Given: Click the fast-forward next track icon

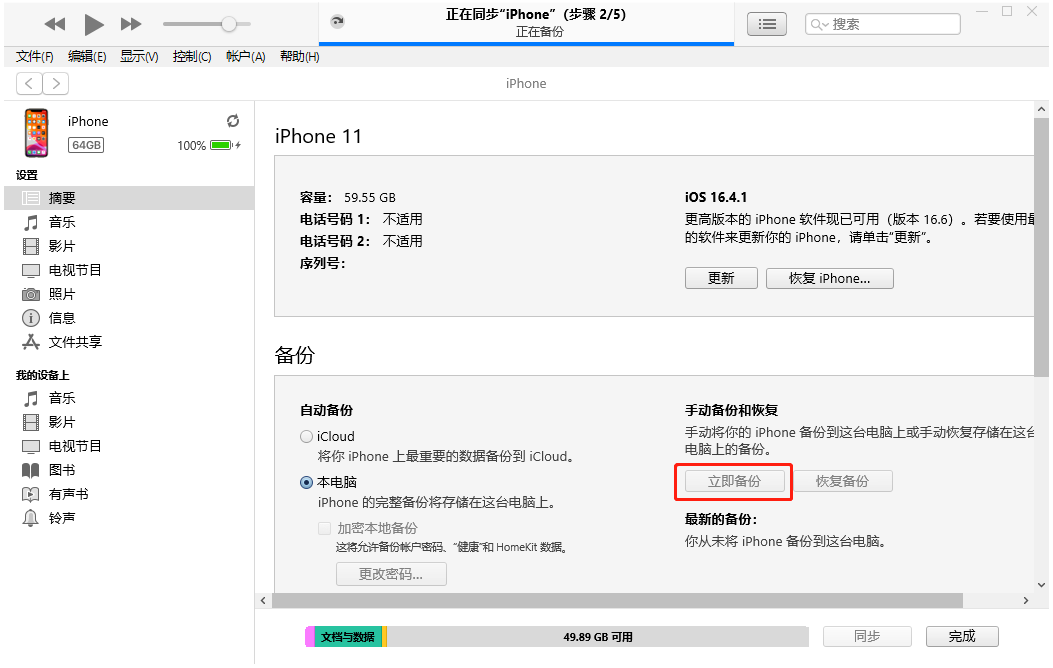Looking at the screenshot, I should pyautogui.click(x=131, y=24).
